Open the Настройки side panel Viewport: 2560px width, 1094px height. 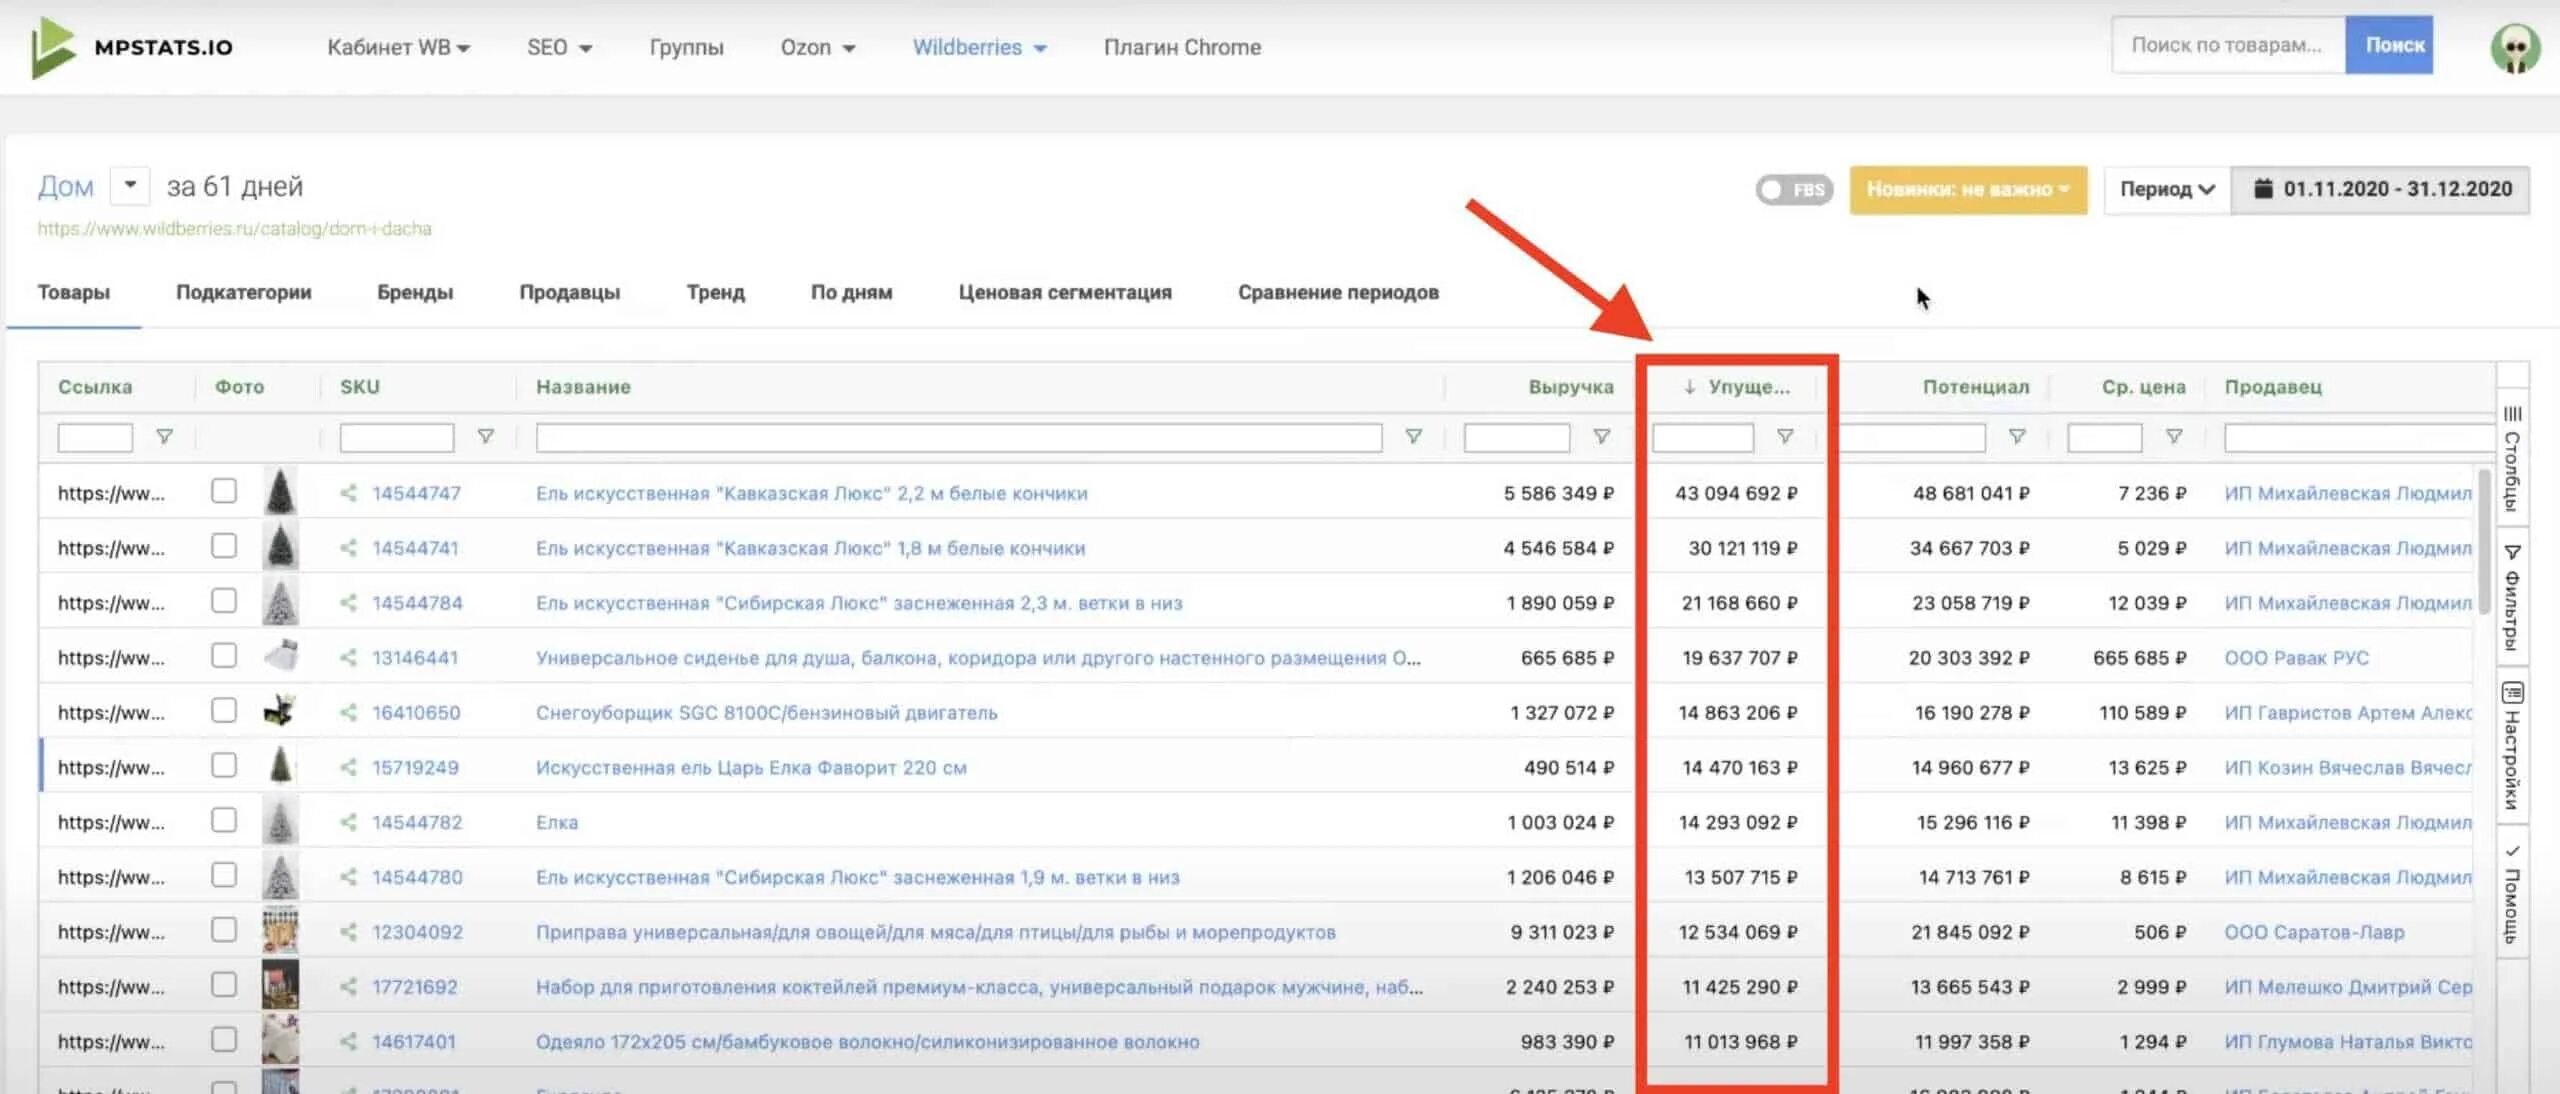tap(2512, 746)
